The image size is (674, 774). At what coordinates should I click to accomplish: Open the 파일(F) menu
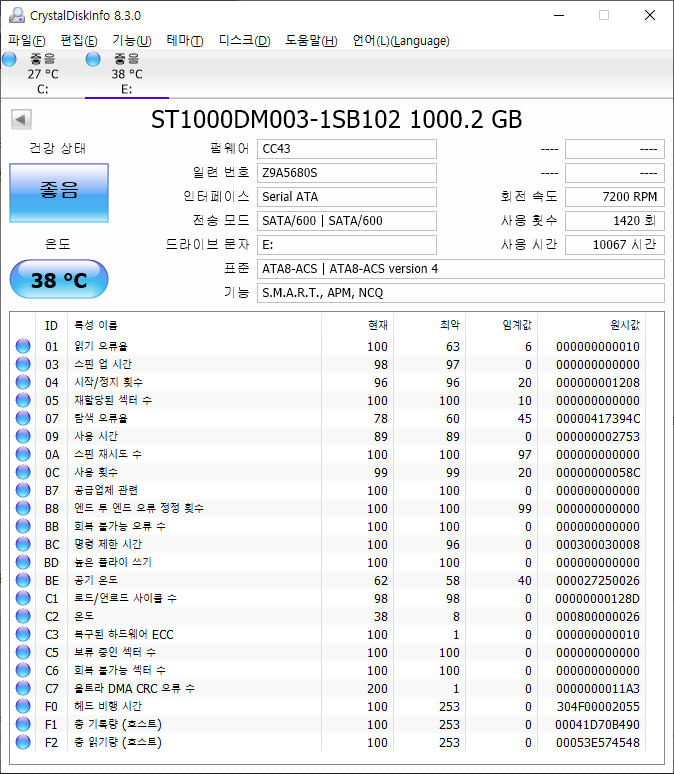tap(27, 41)
